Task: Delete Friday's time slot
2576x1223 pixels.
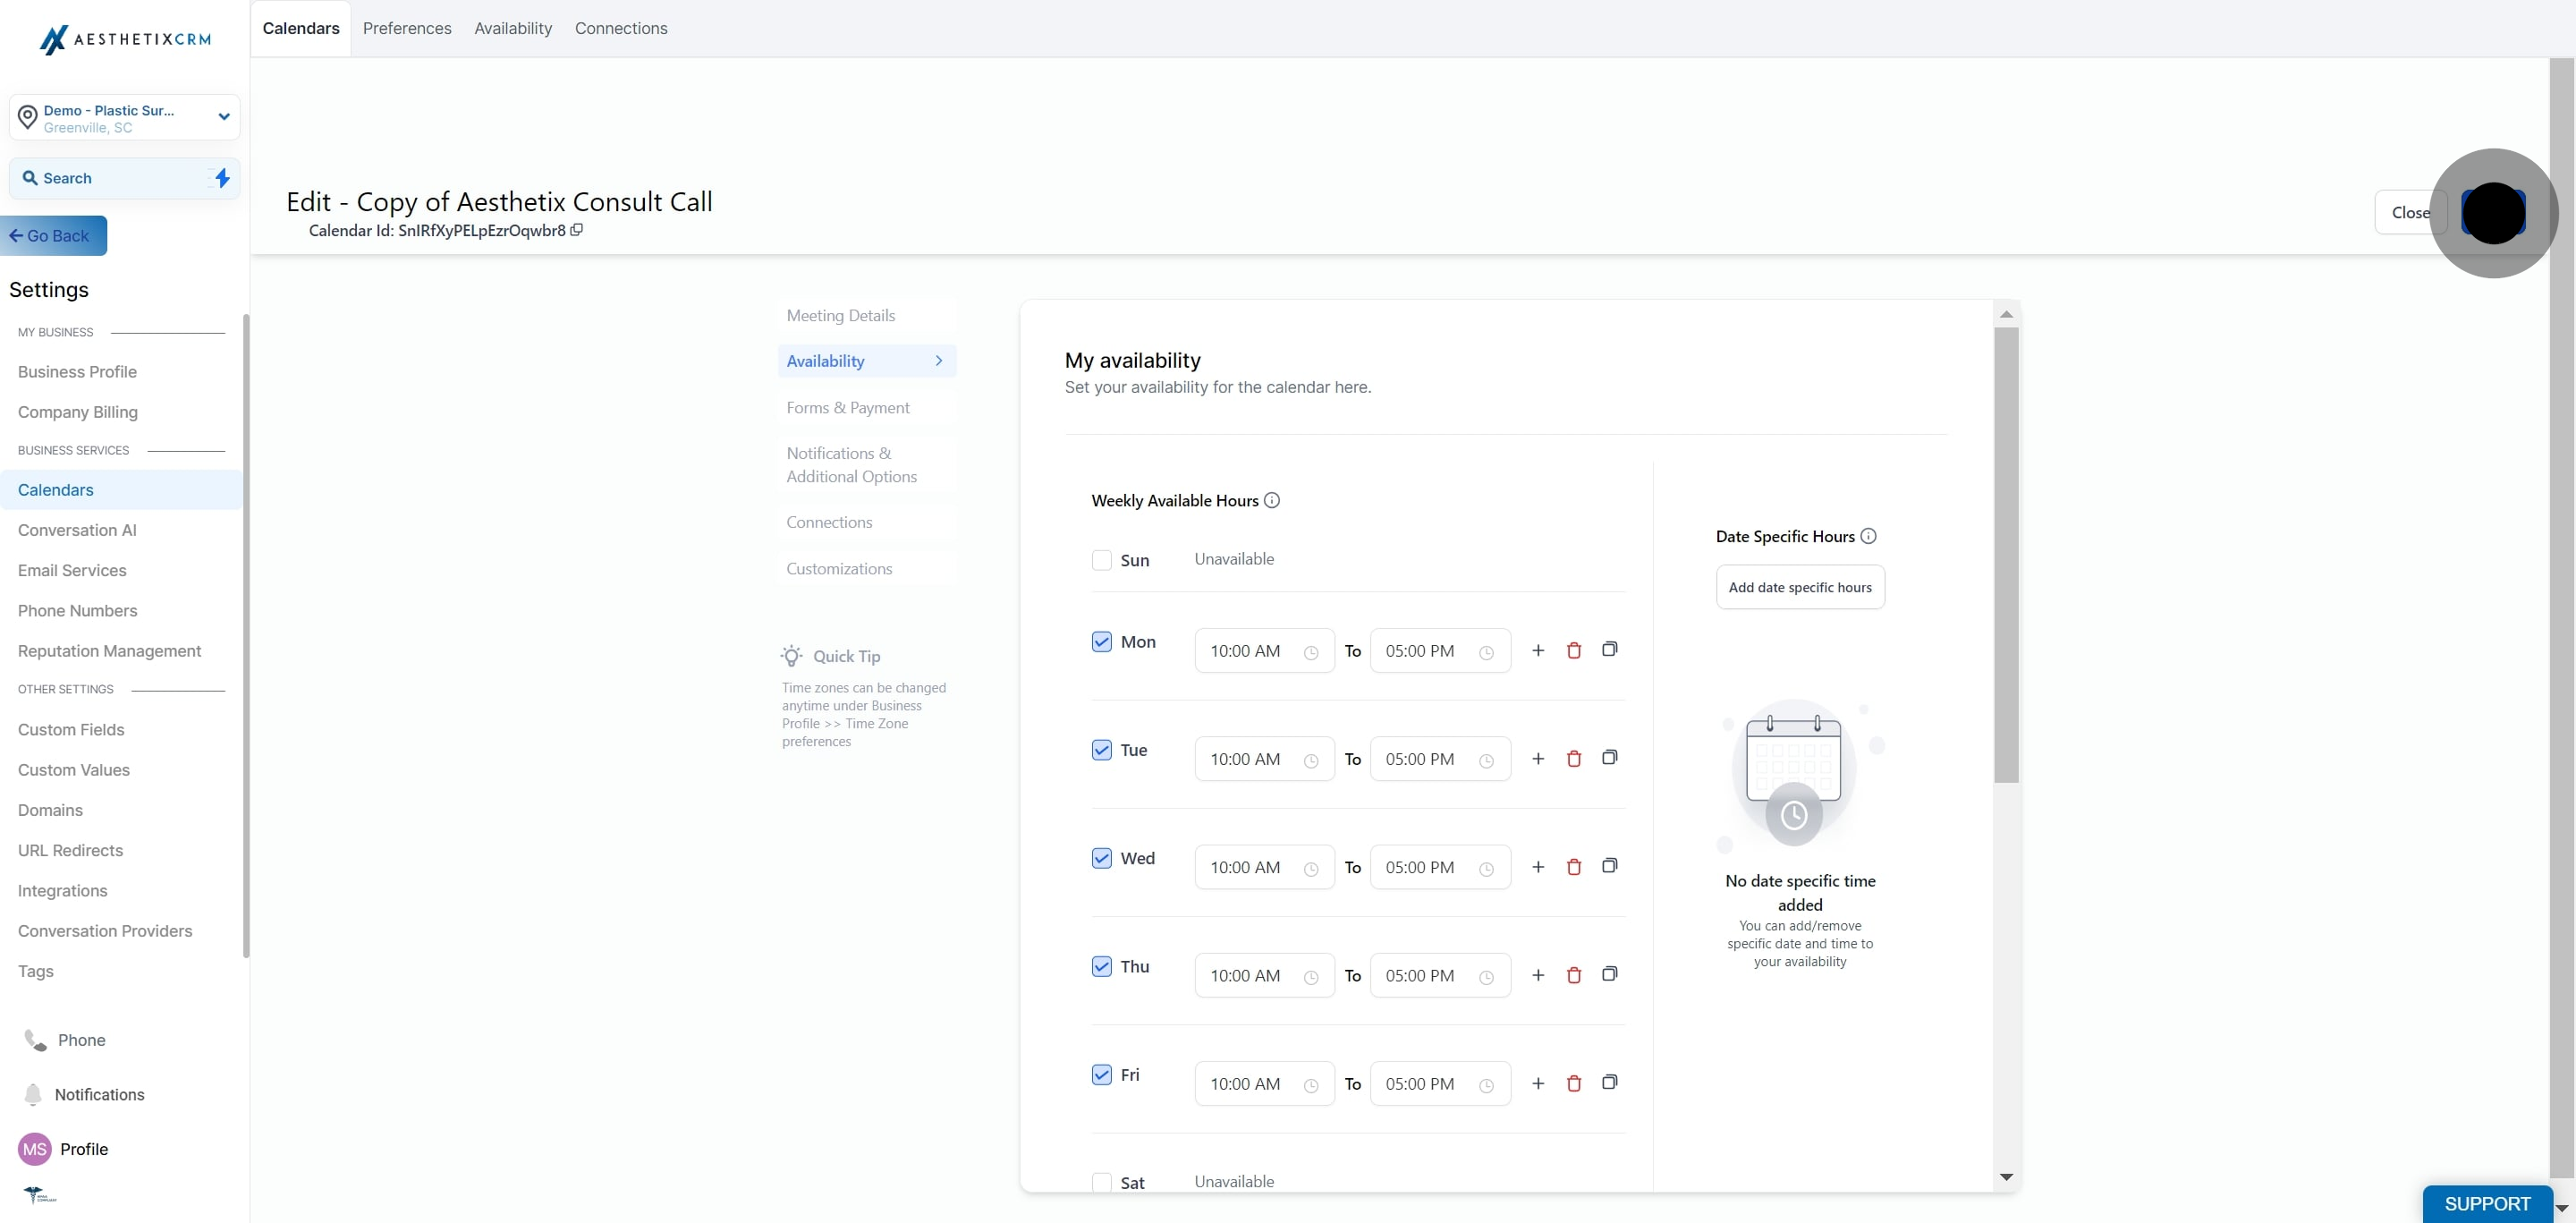Action: [1574, 1083]
